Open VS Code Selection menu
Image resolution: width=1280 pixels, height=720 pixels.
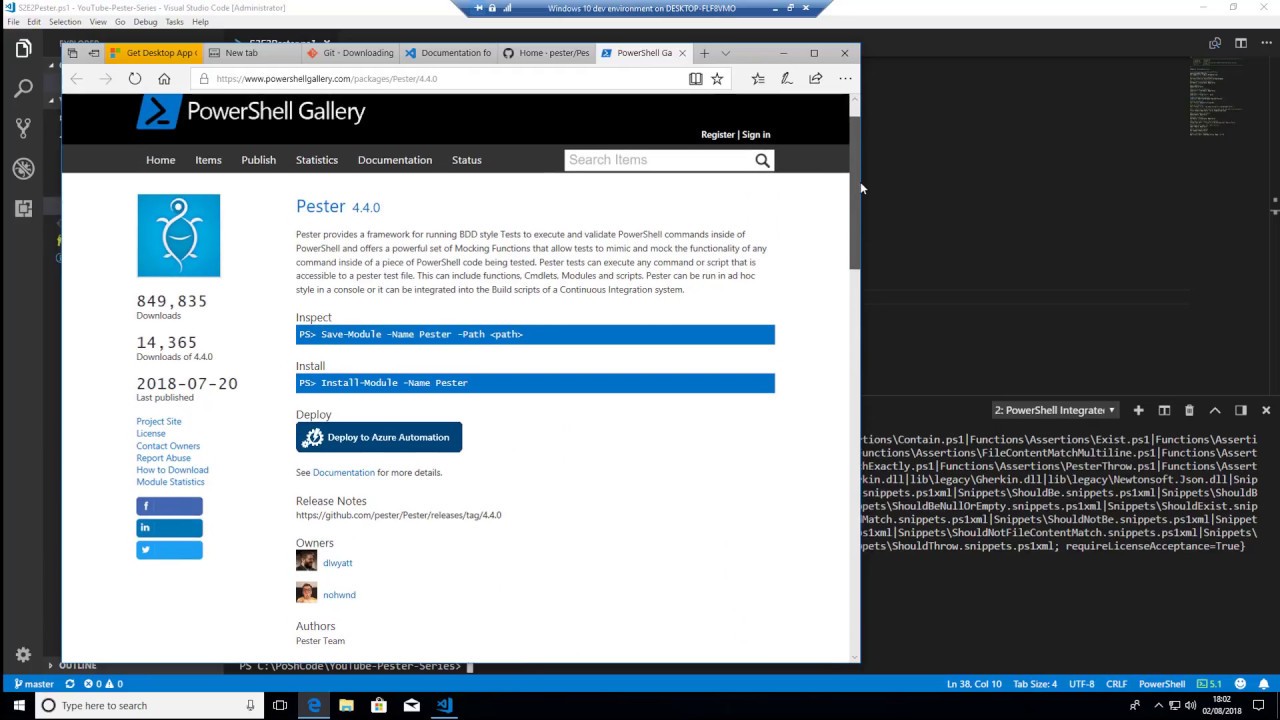(x=65, y=22)
